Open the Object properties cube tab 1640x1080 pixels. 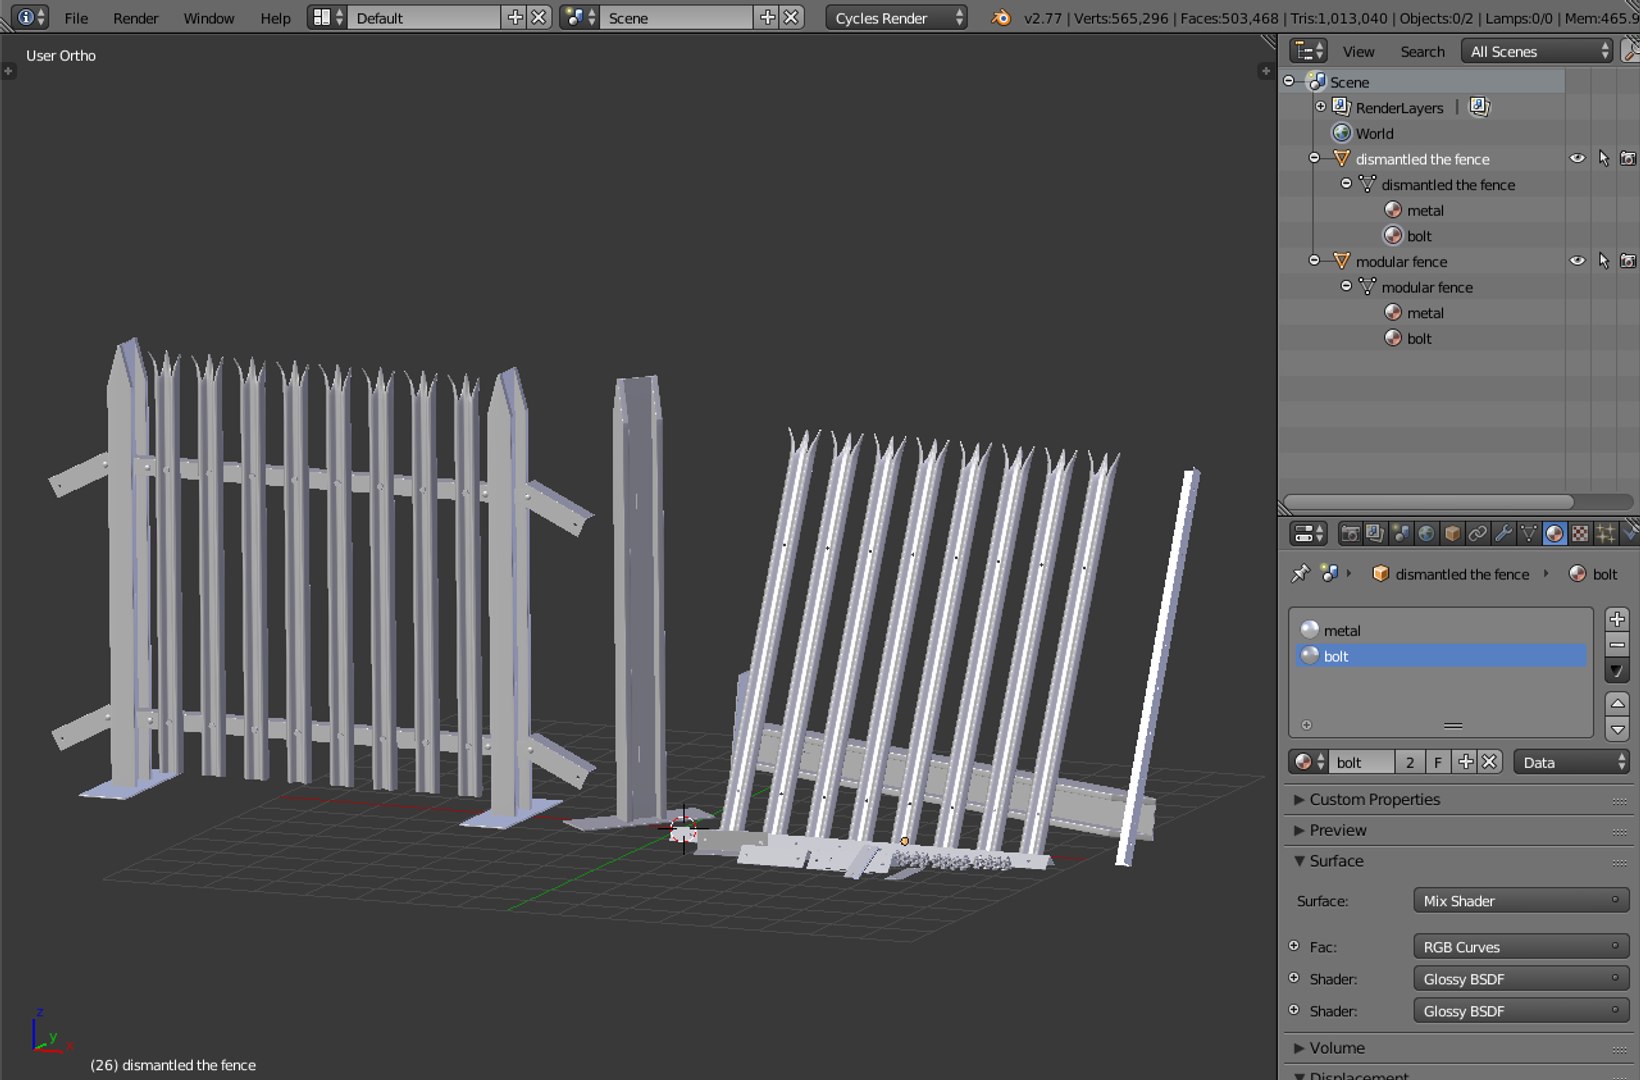[1452, 534]
